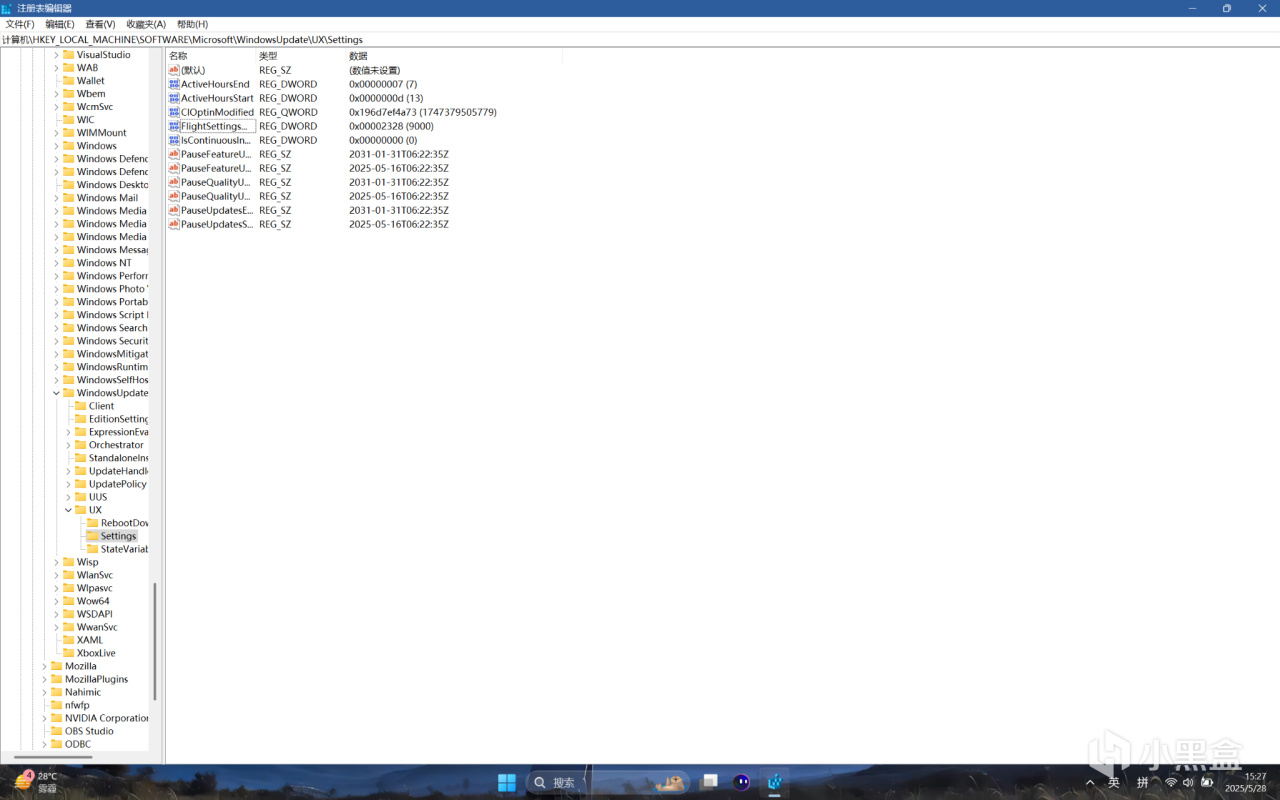This screenshot has width=1280, height=800.
Task: Expand the Windows NT key
Action: click(56, 263)
